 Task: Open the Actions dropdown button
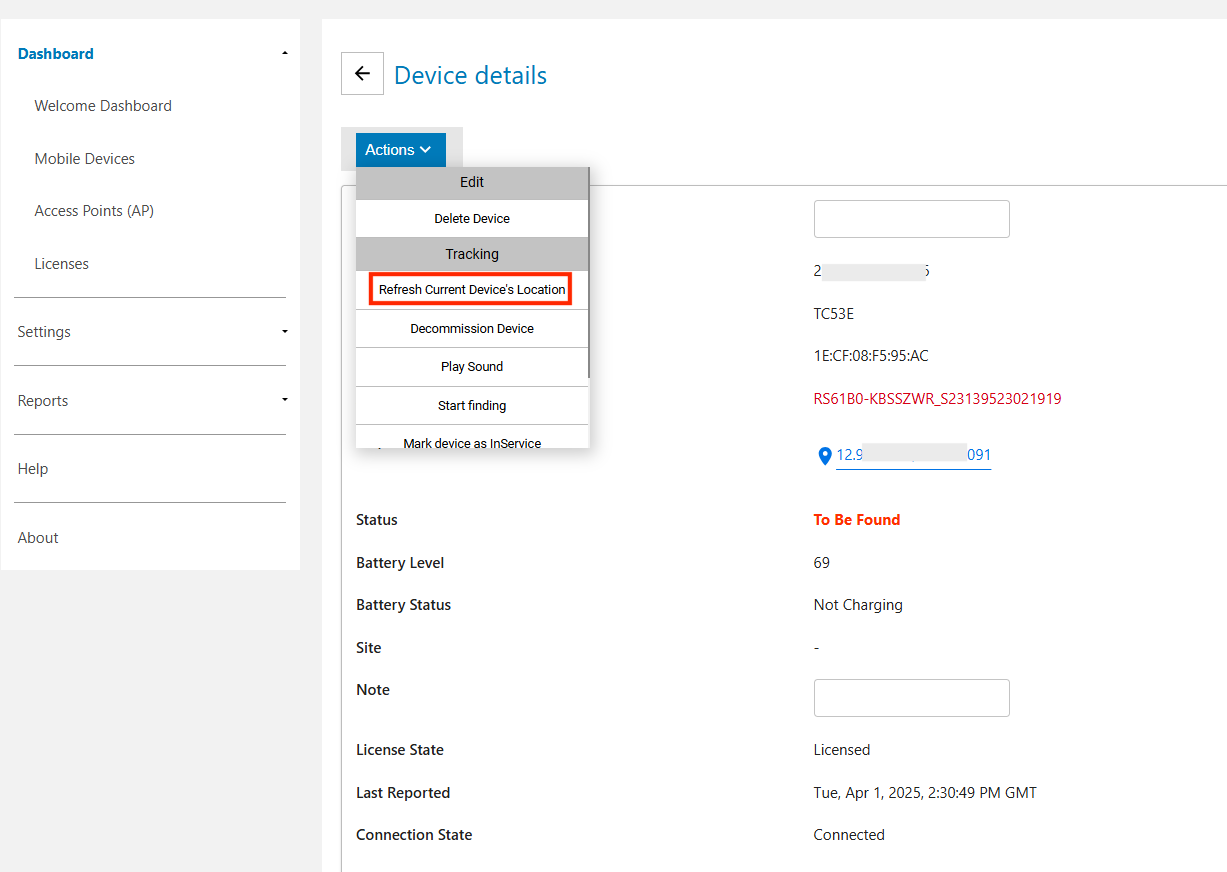click(400, 150)
